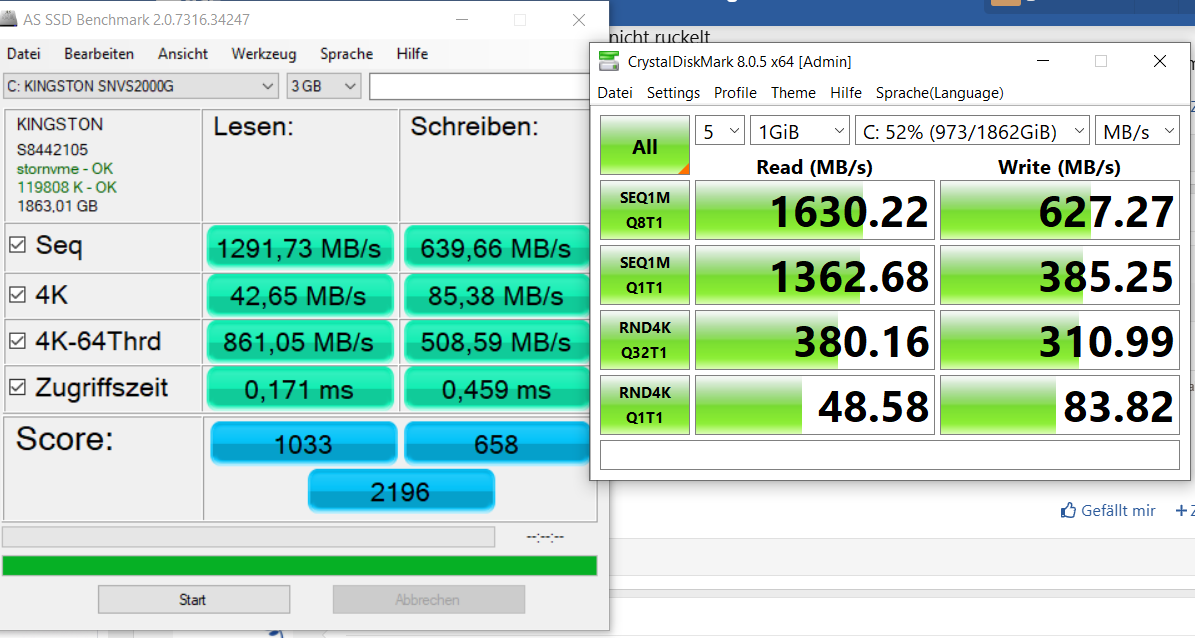This screenshot has height=638, width=1195.
Task: Open Settings menu in CrystalDiskMark
Action: [673, 92]
